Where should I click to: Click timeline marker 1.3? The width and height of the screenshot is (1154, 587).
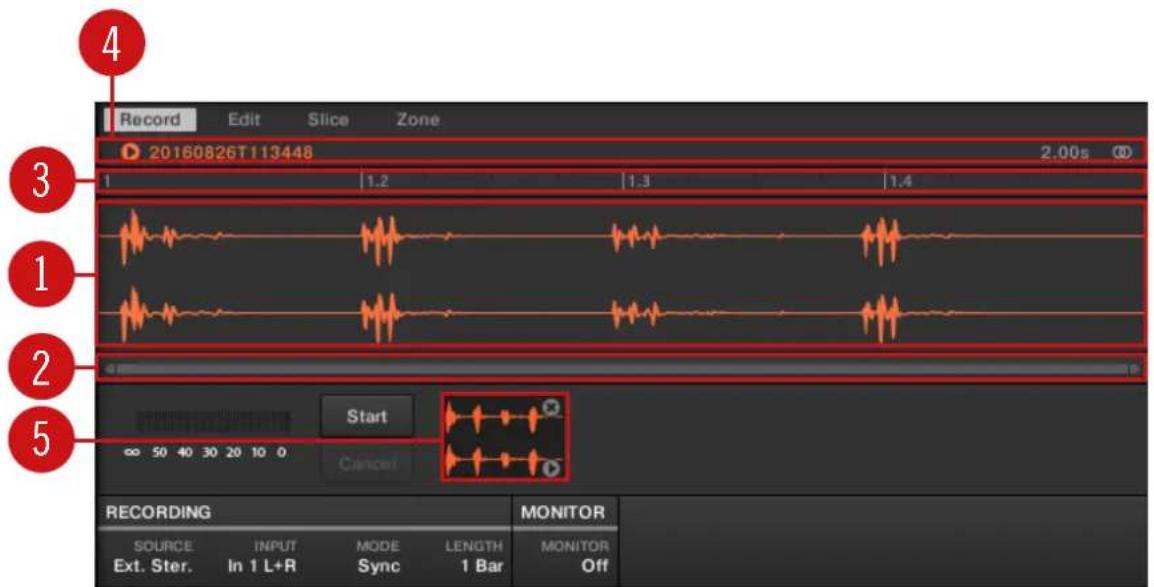(637, 181)
